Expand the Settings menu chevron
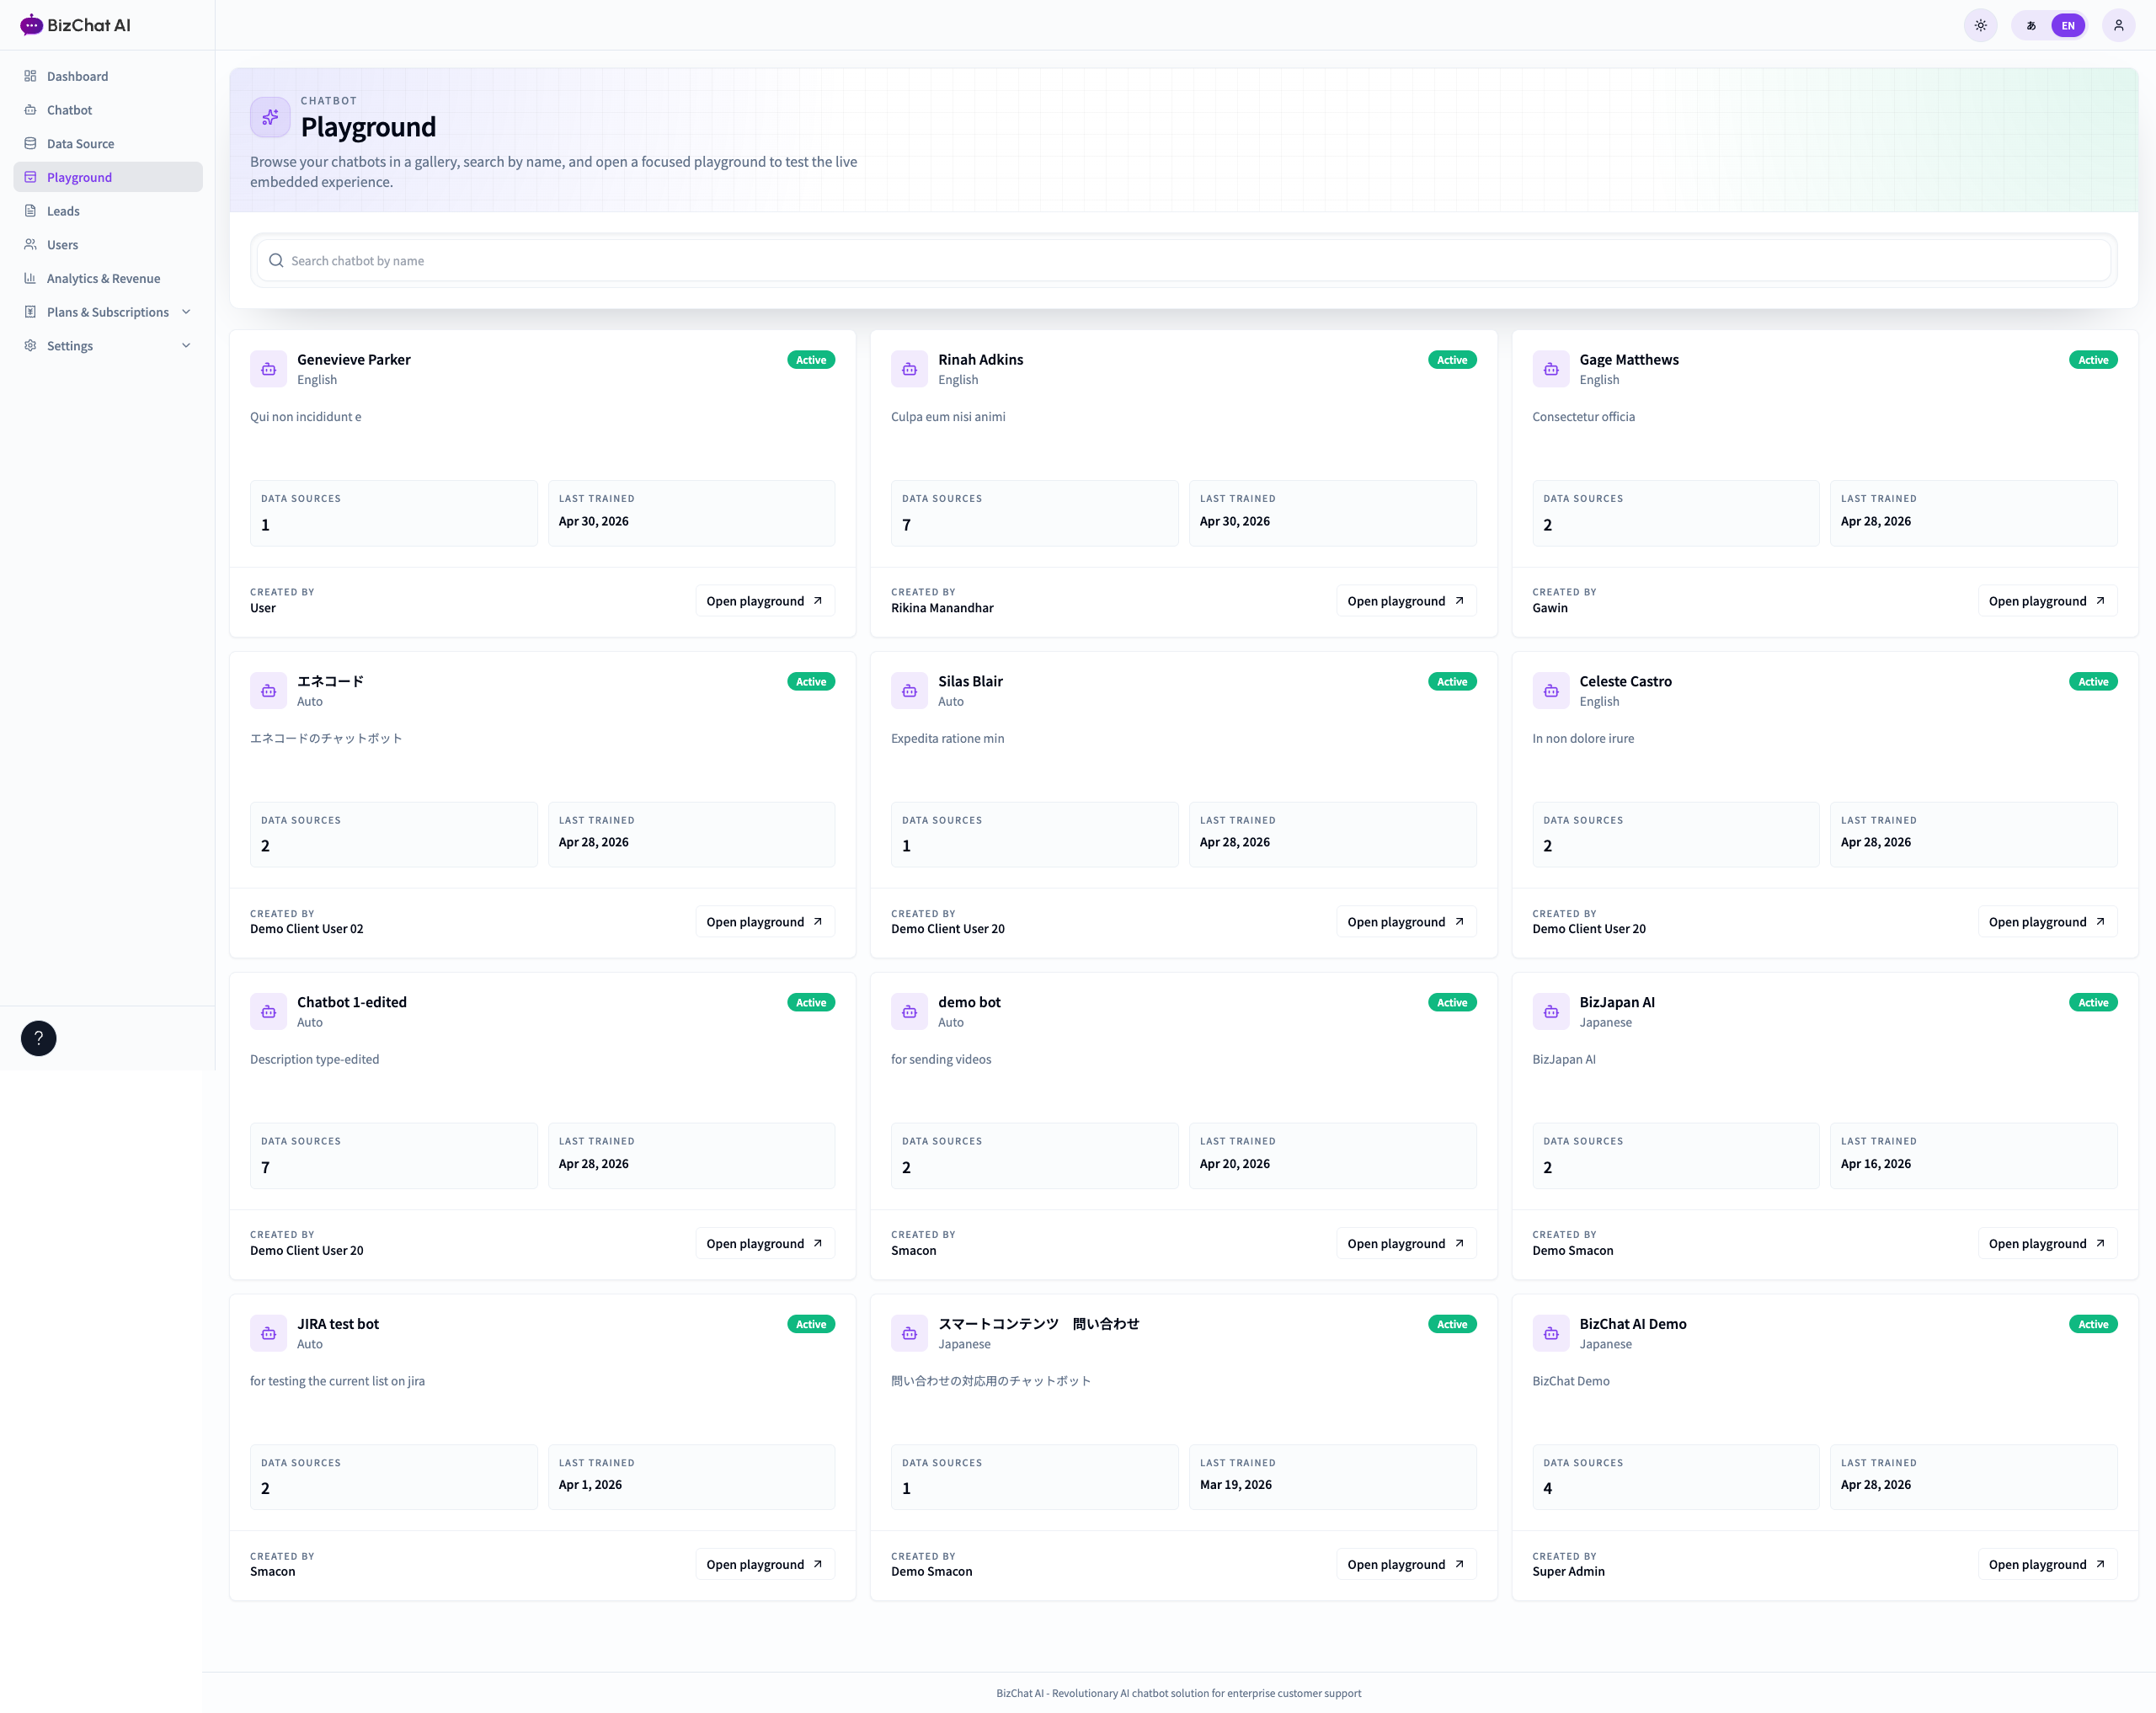2156x1713 pixels. click(186, 345)
